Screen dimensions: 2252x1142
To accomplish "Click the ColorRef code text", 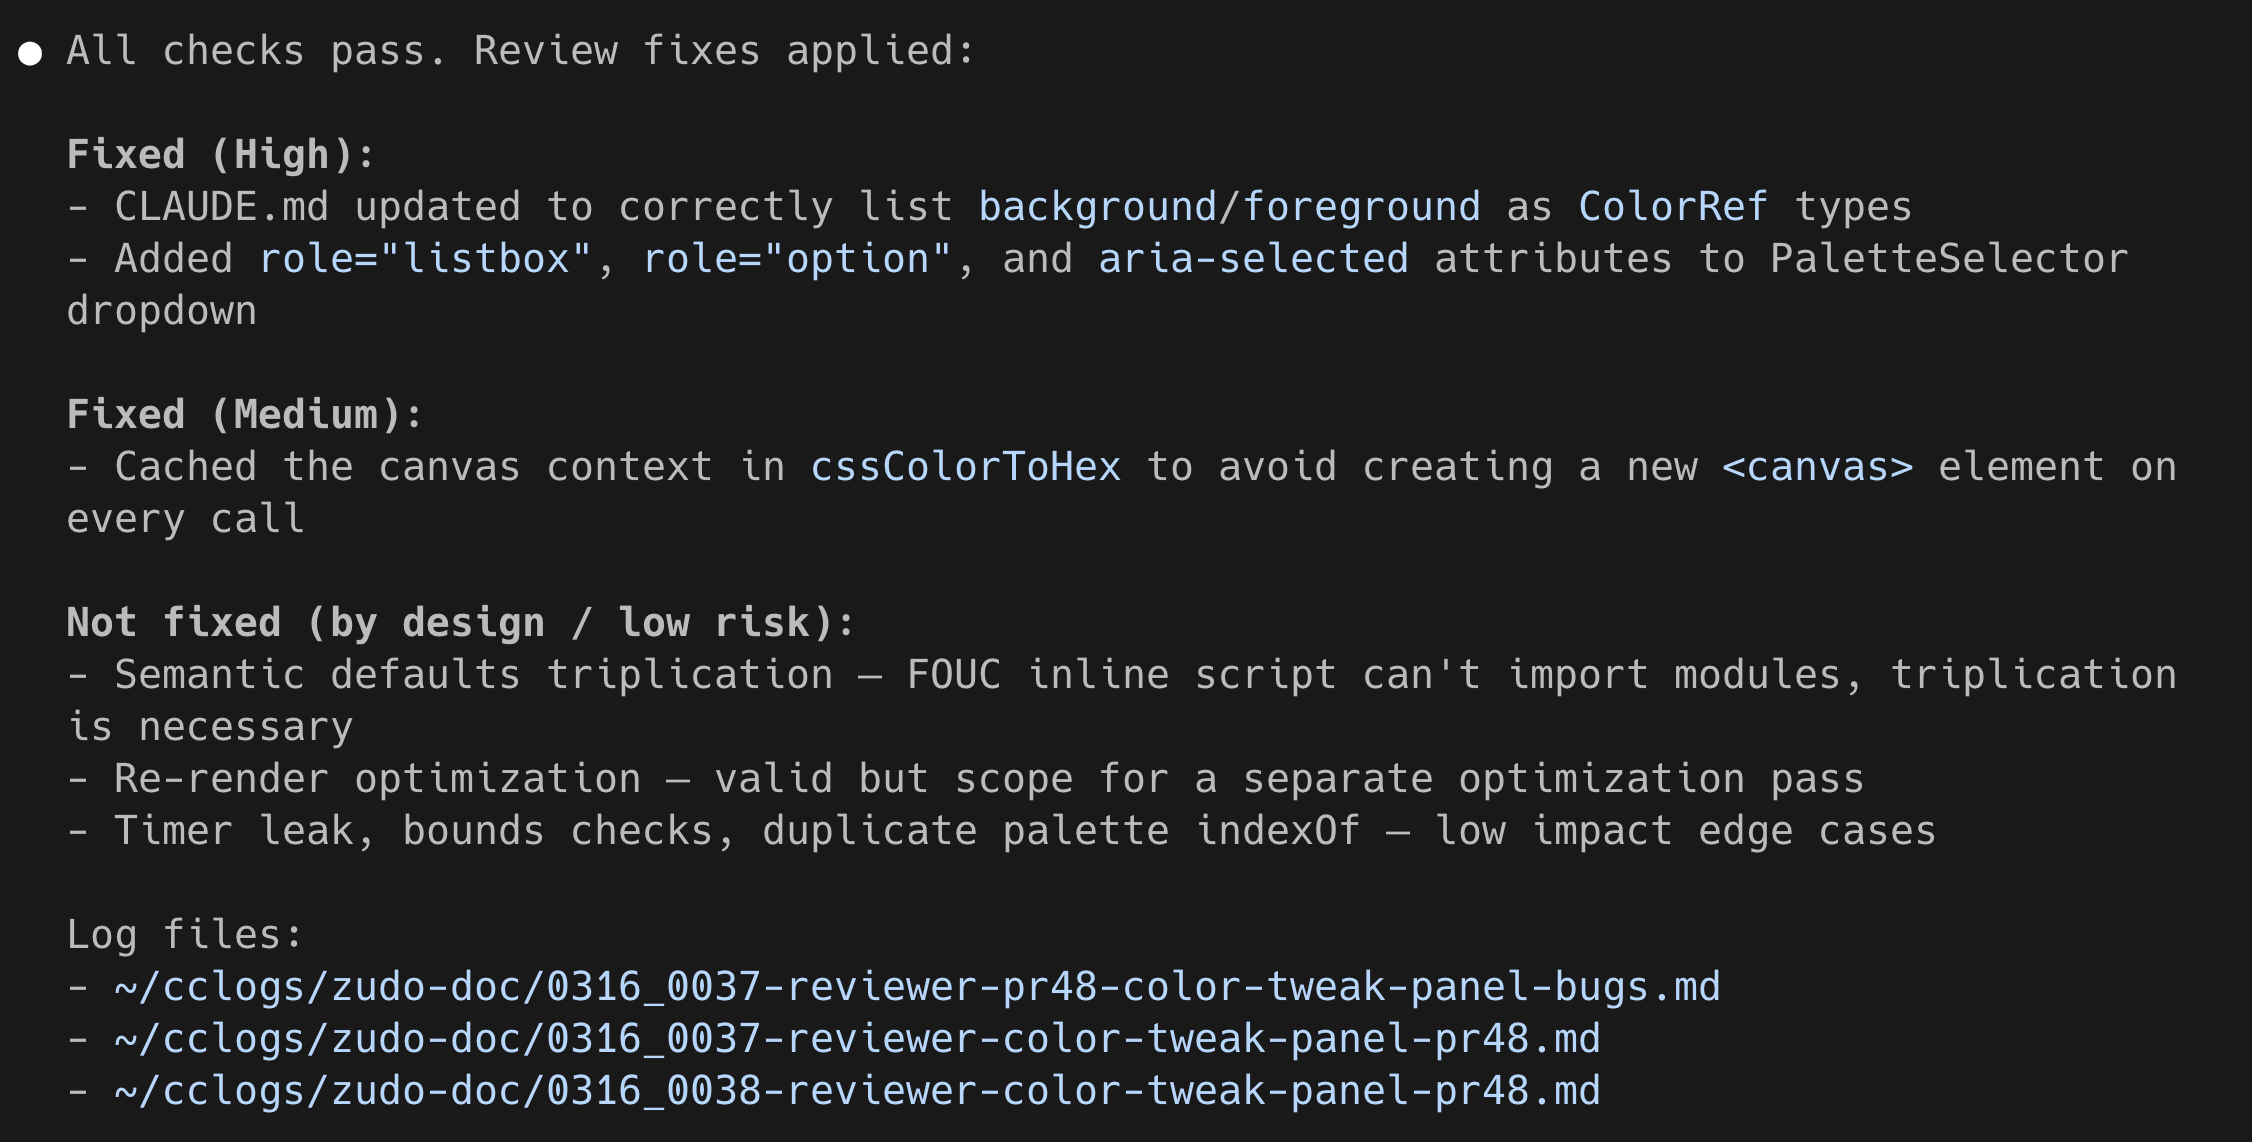I will 1672,207.
